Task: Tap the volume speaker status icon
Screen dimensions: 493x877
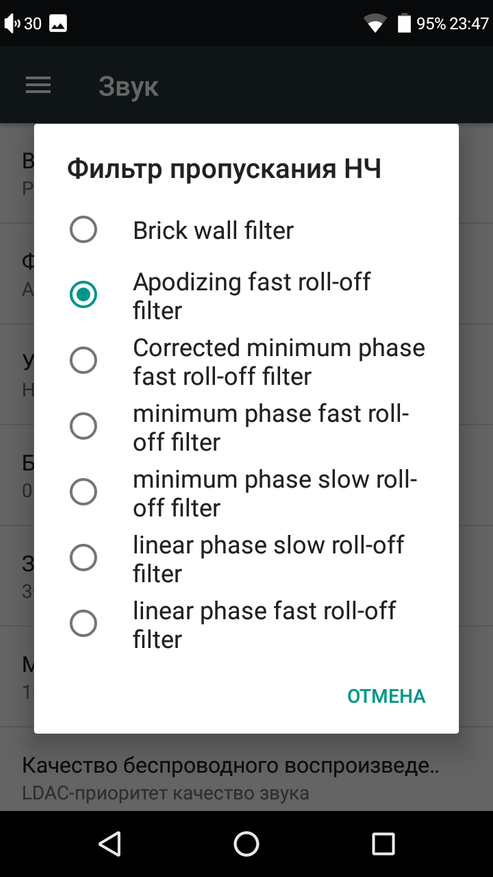Action: coord(12,23)
